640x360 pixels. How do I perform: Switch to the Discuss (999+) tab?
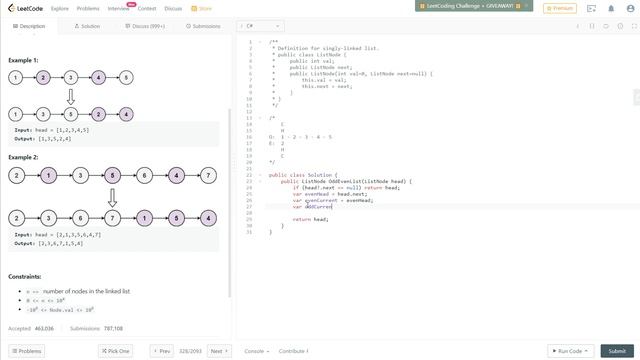click(x=145, y=26)
